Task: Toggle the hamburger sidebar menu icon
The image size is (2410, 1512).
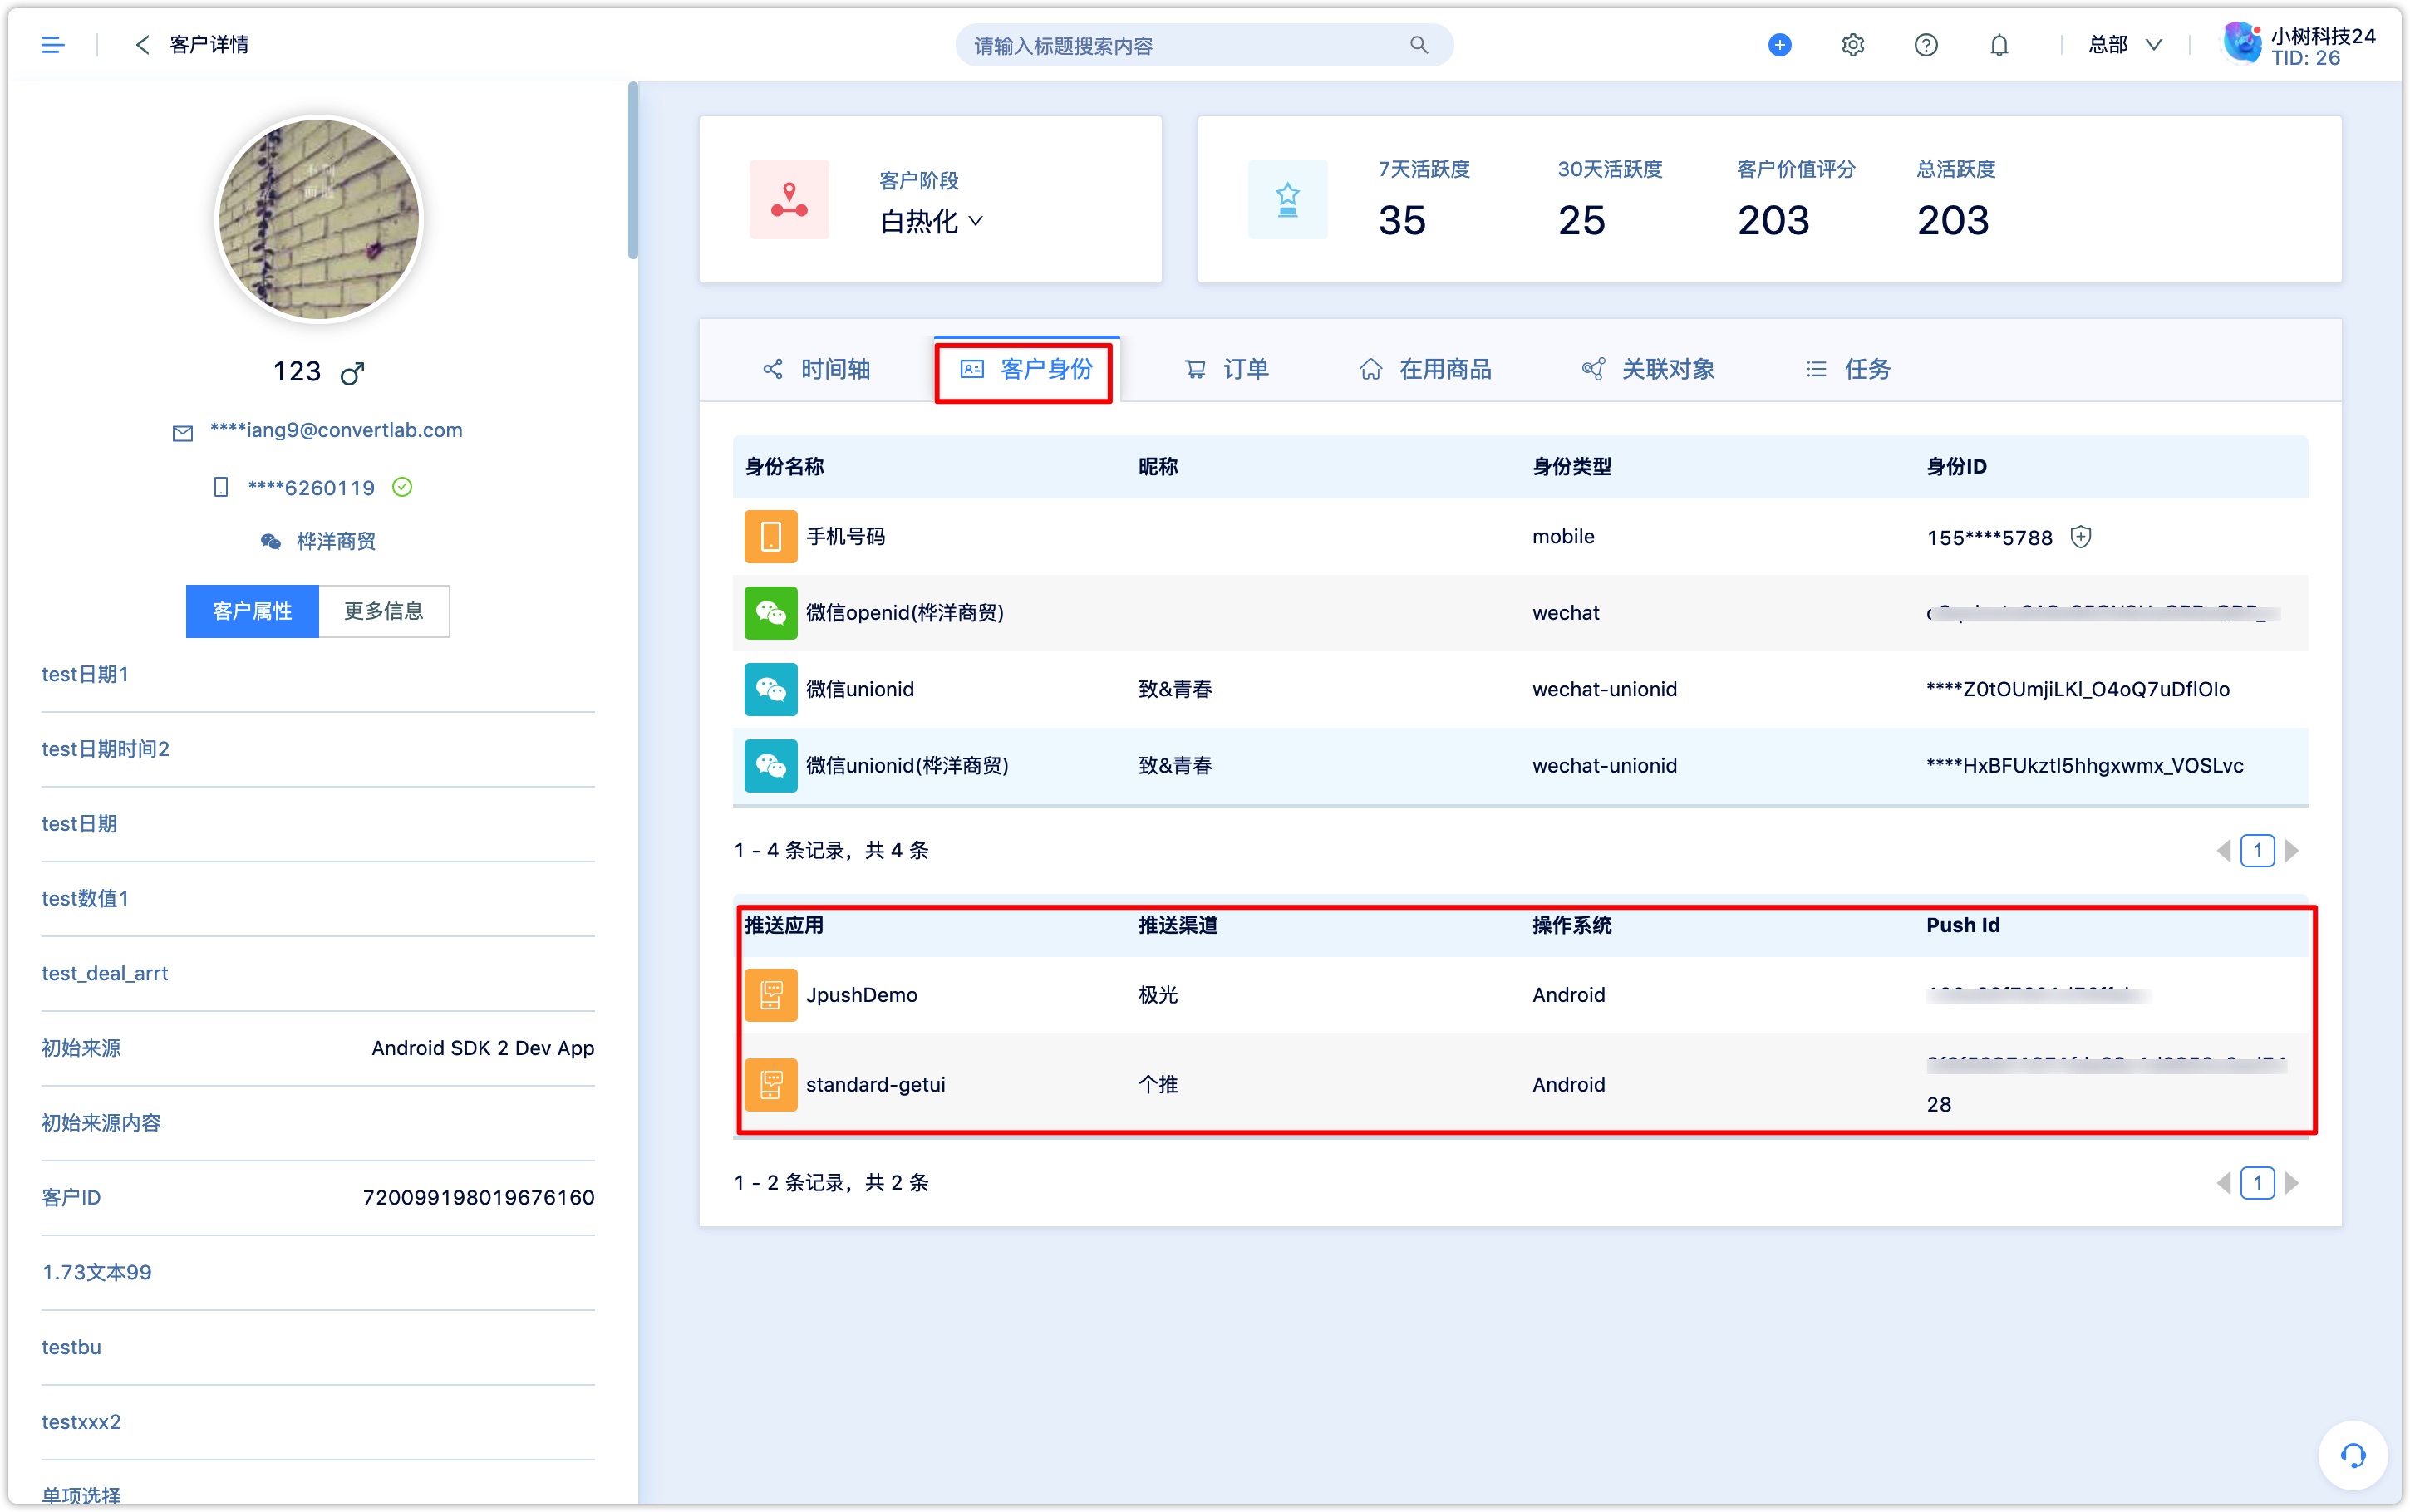Action: tap(53, 45)
